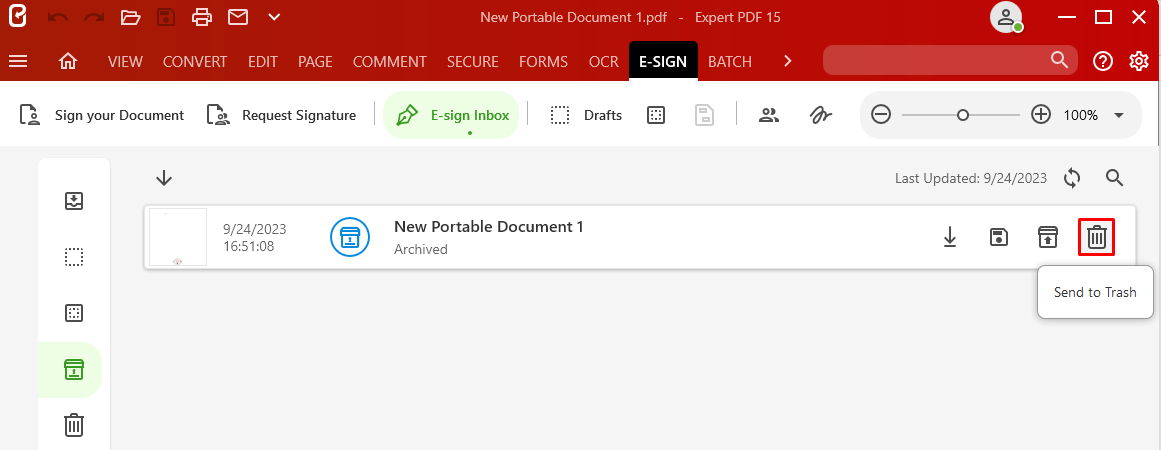This screenshot has width=1161, height=450.
Task: Open the BATCH tab
Action: point(730,62)
